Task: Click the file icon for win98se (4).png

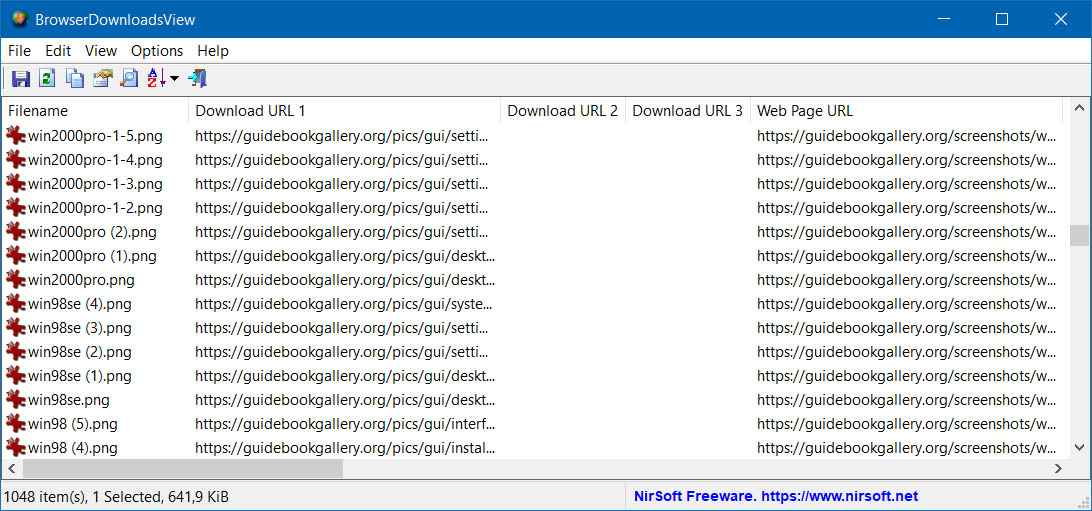Action: tap(16, 304)
